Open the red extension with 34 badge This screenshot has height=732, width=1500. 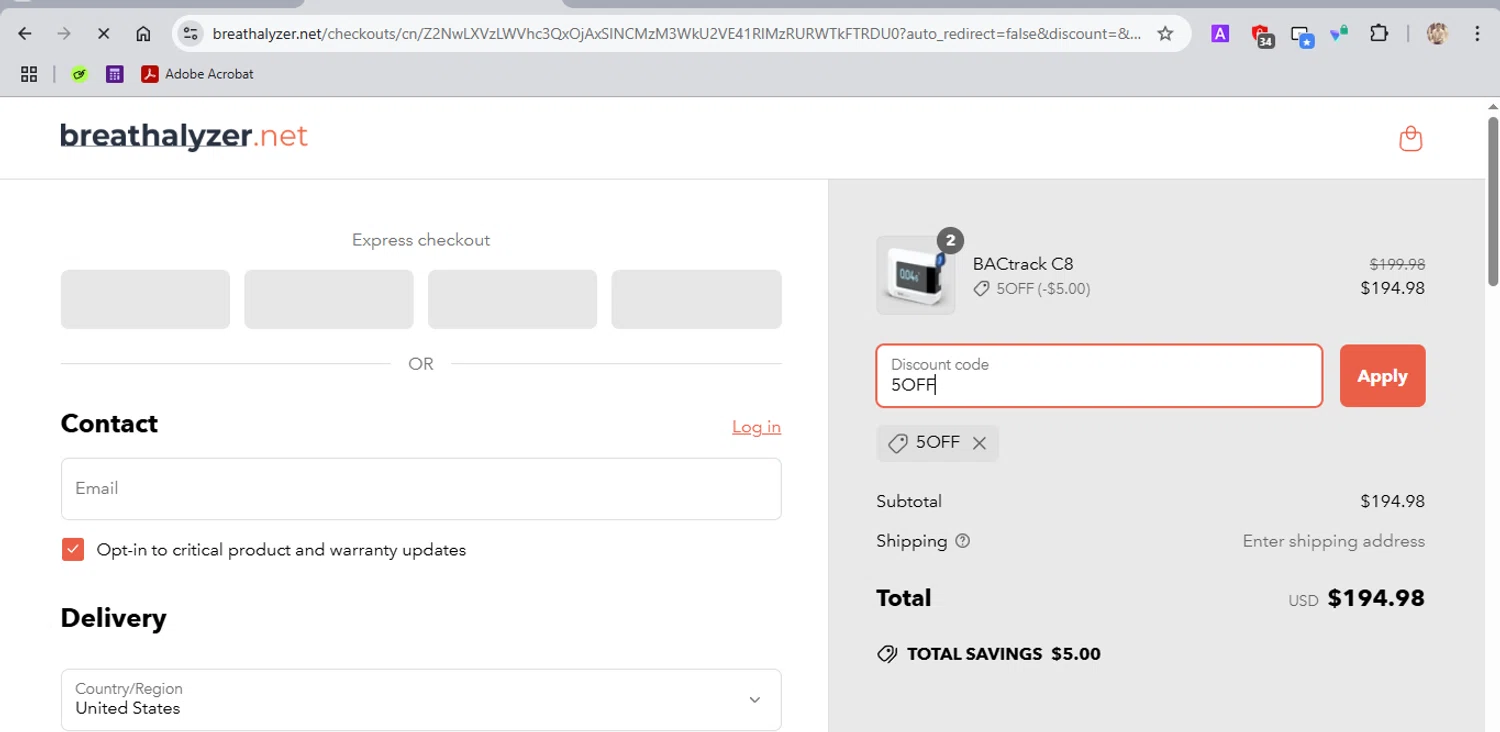[x=1262, y=35]
